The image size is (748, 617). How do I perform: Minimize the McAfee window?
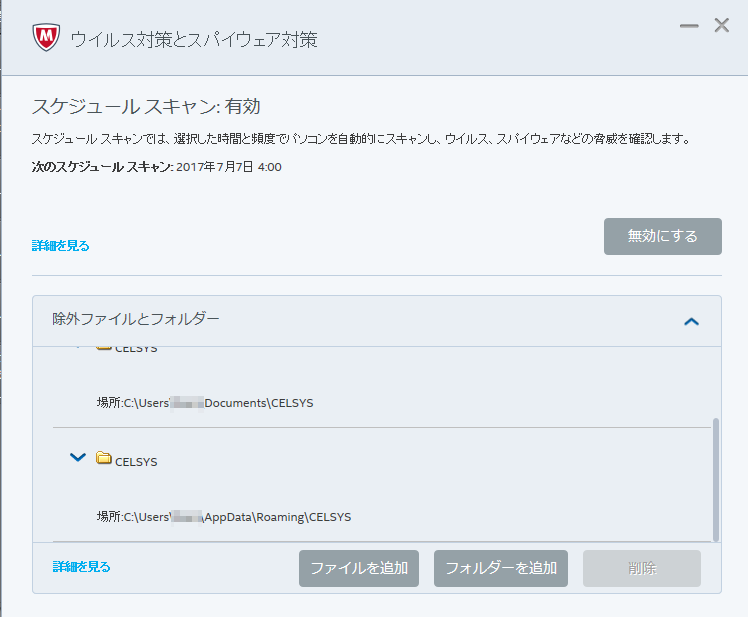(x=689, y=26)
